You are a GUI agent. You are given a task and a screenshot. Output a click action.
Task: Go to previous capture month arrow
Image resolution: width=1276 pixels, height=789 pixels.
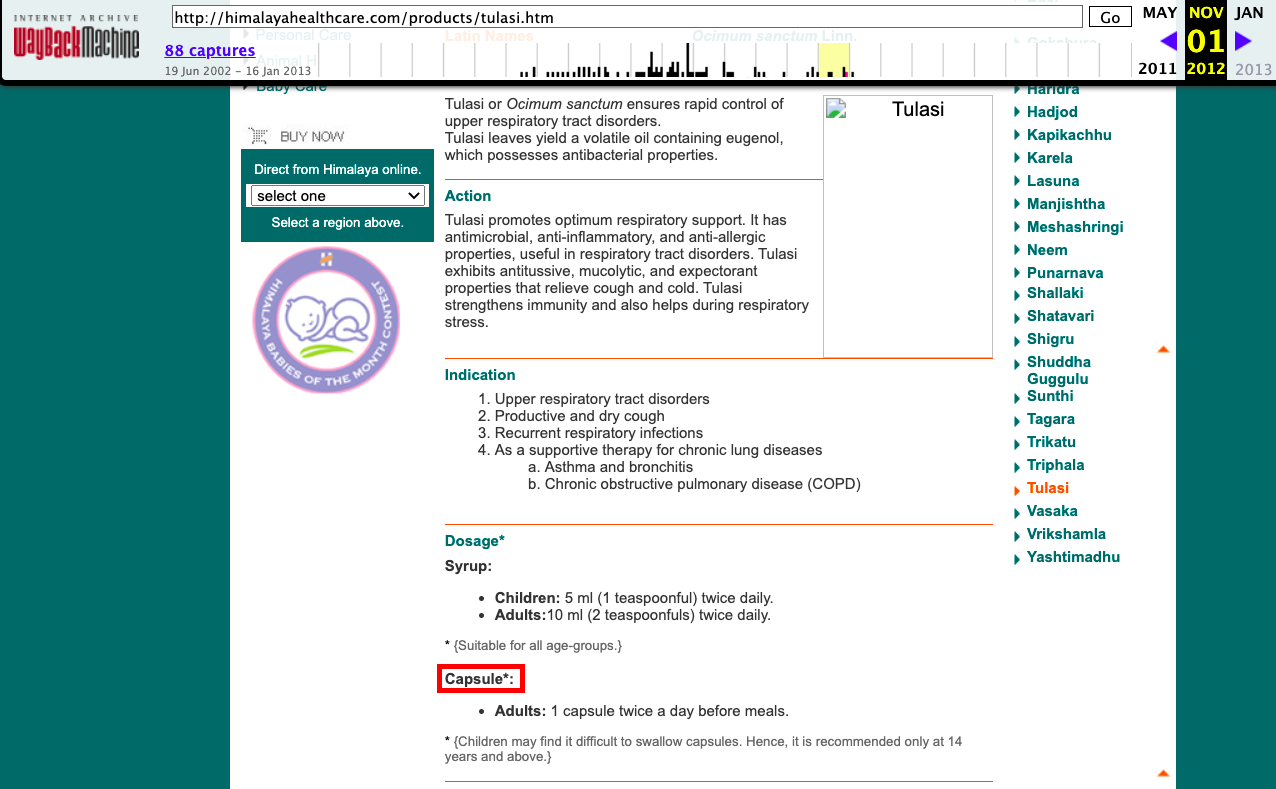(1168, 41)
